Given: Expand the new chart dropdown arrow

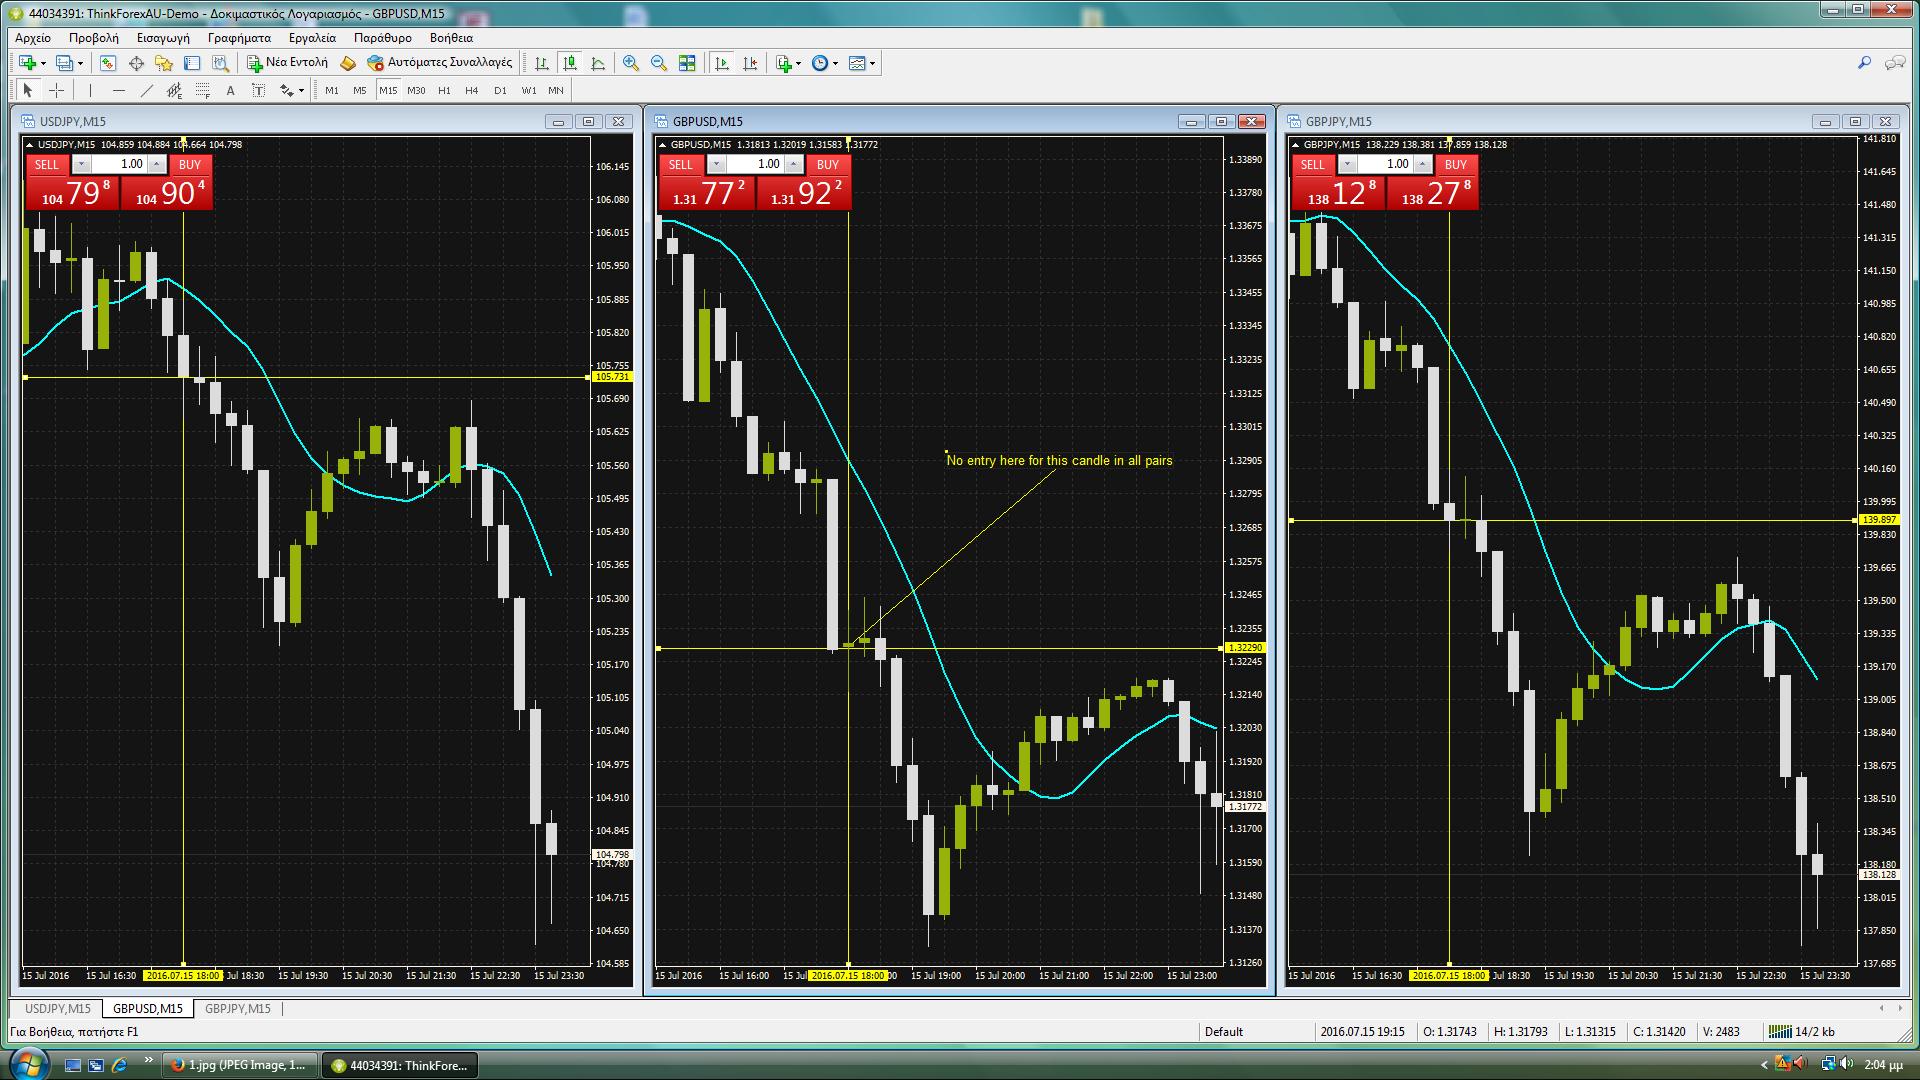Looking at the screenshot, I should point(43,63).
